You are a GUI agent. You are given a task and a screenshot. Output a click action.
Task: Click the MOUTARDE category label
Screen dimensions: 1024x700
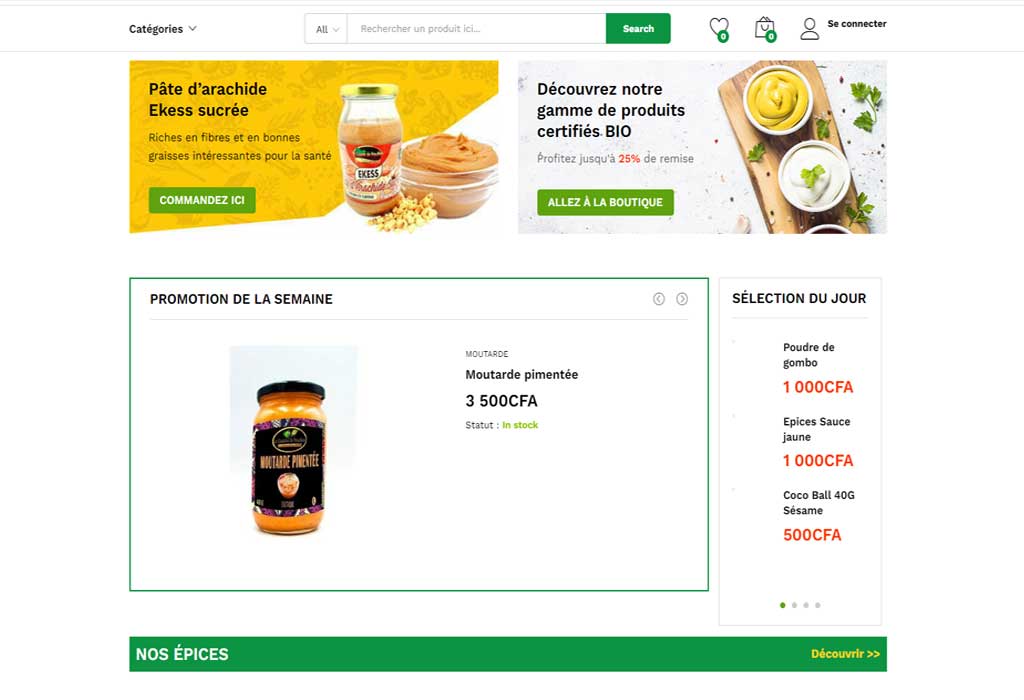click(487, 354)
